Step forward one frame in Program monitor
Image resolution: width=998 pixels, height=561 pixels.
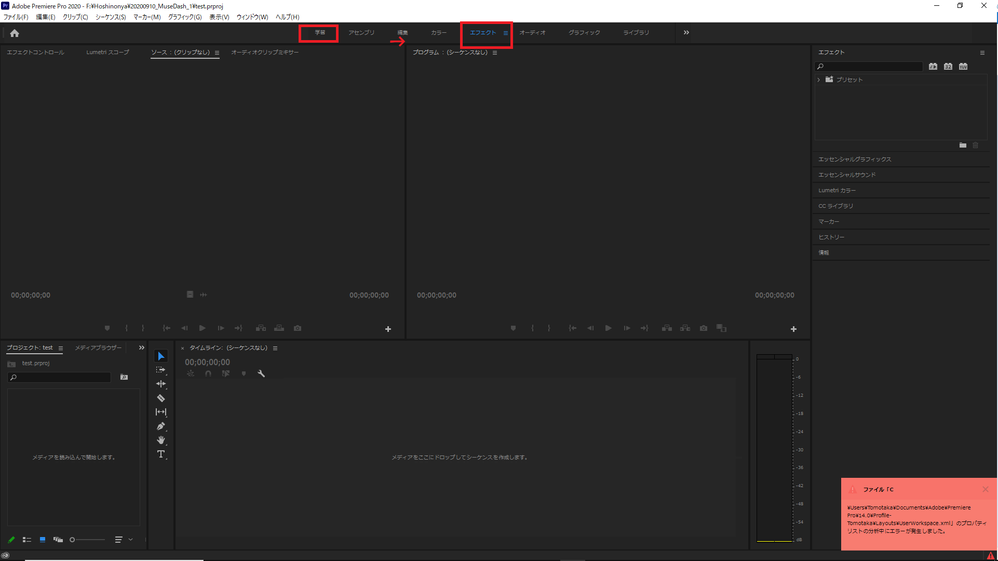pyautogui.click(x=626, y=329)
